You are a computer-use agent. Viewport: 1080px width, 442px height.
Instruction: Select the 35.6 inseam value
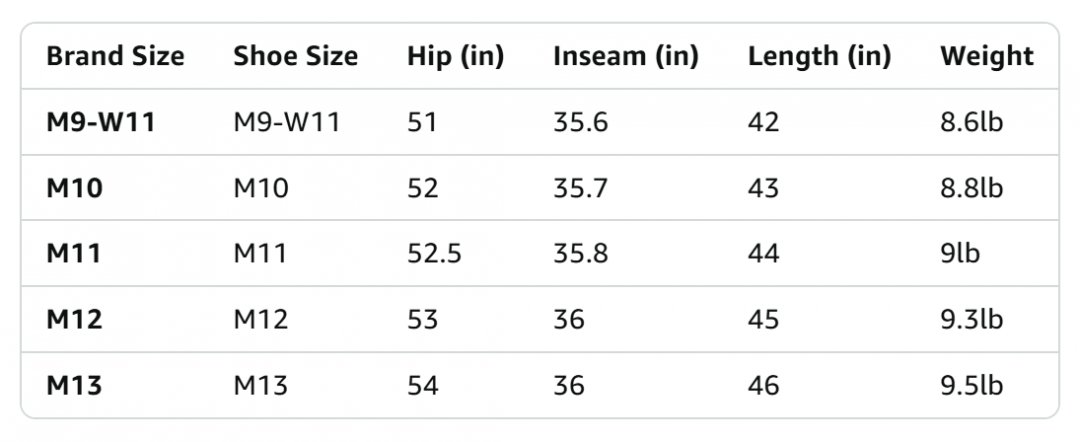tap(581, 123)
